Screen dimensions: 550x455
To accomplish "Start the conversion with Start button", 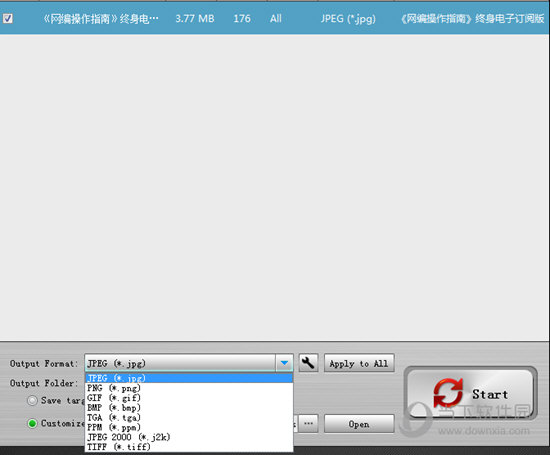I will point(471,393).
